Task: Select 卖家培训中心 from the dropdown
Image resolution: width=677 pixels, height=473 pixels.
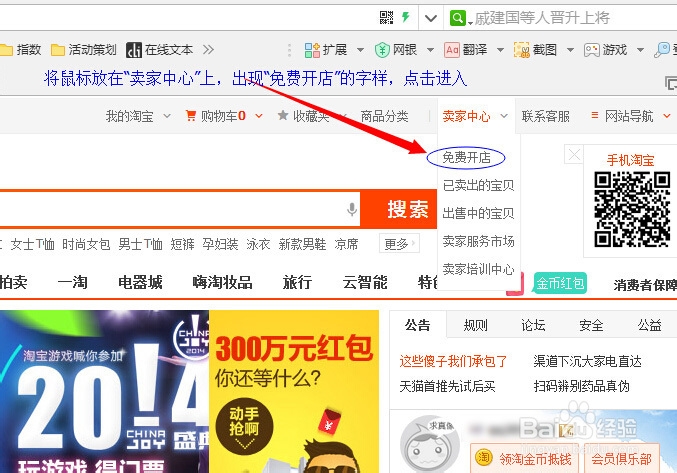Action: 478,269
